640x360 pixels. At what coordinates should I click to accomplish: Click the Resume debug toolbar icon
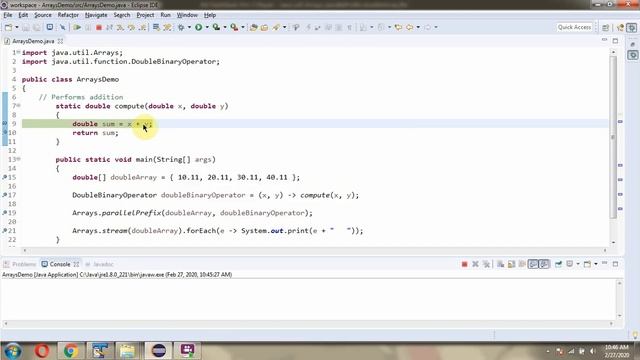77,27
